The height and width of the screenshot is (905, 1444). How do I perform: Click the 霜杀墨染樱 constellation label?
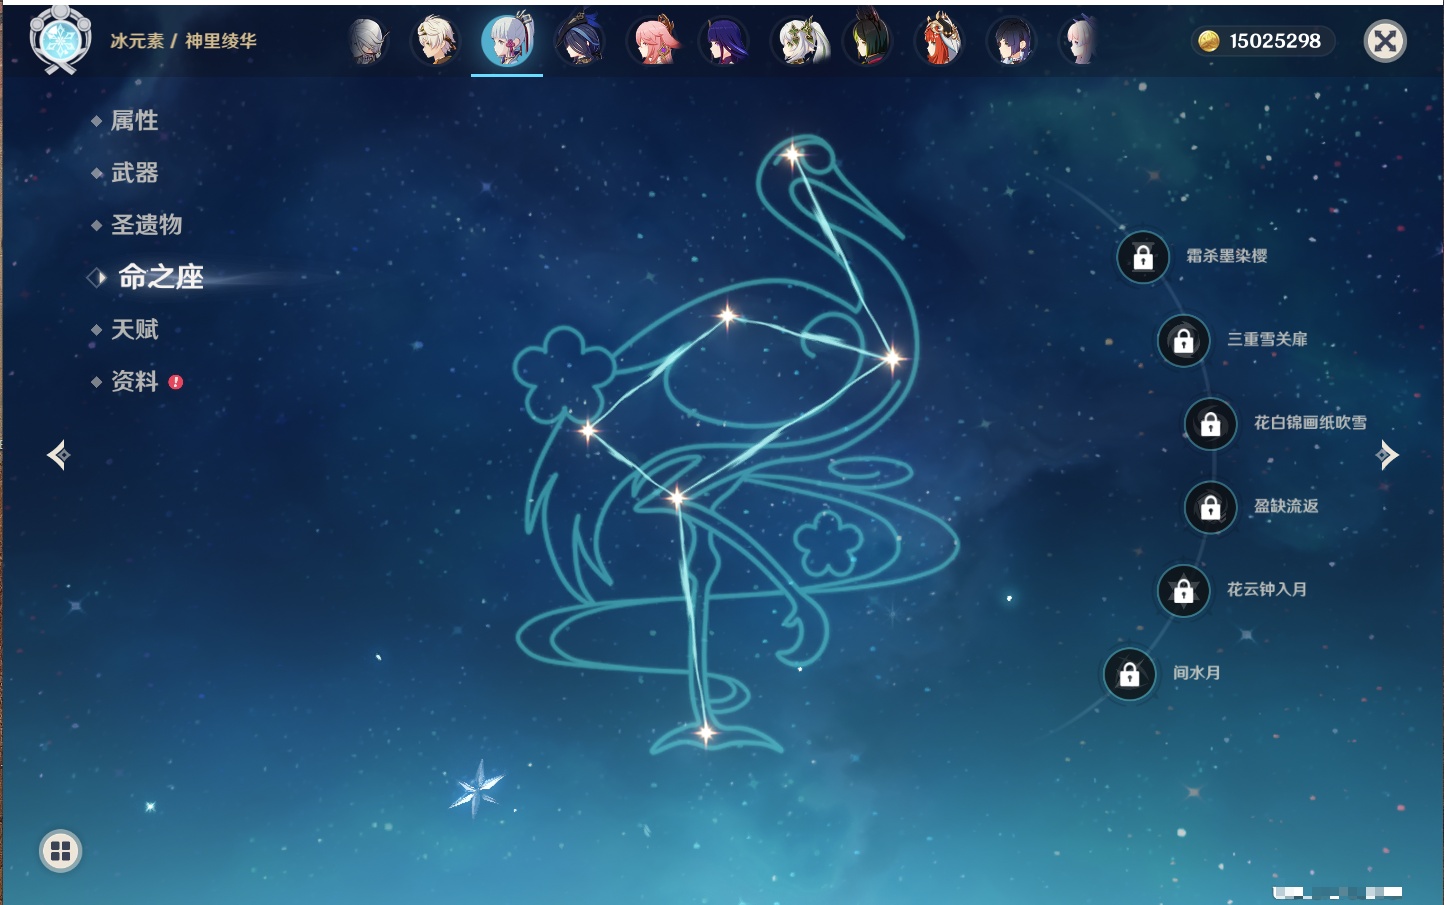click(x=1227, y=256)
